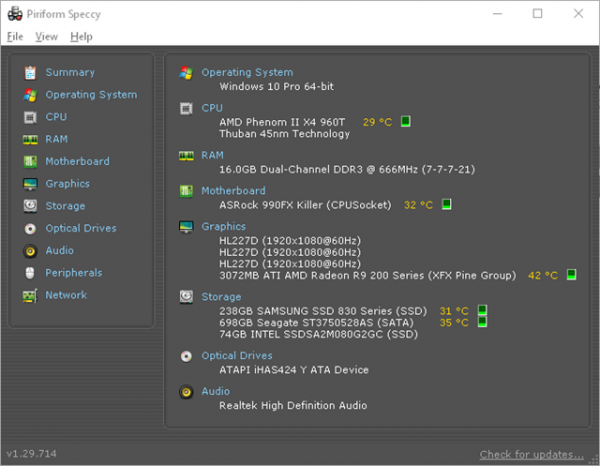Open Network section from sidebar
Image resolution: width=600 pixels, height=466 pixels.
(66, 295)
